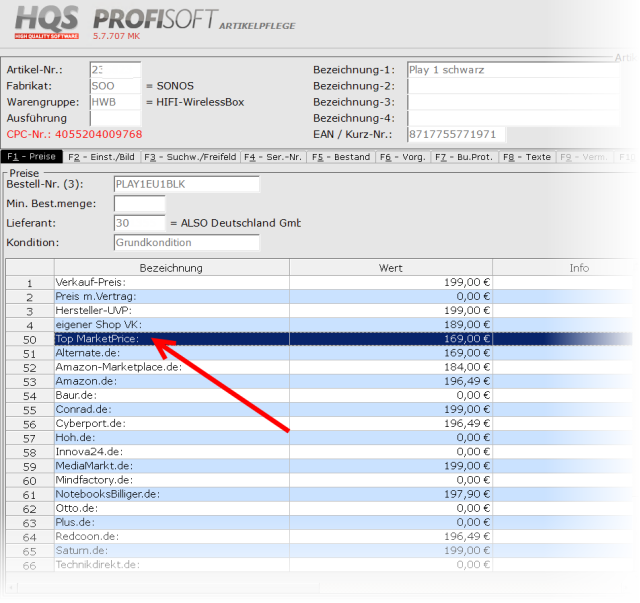Select the eigener Shop VK row
This screenshot has width=640, height=603.
click(x=319, y=325)
